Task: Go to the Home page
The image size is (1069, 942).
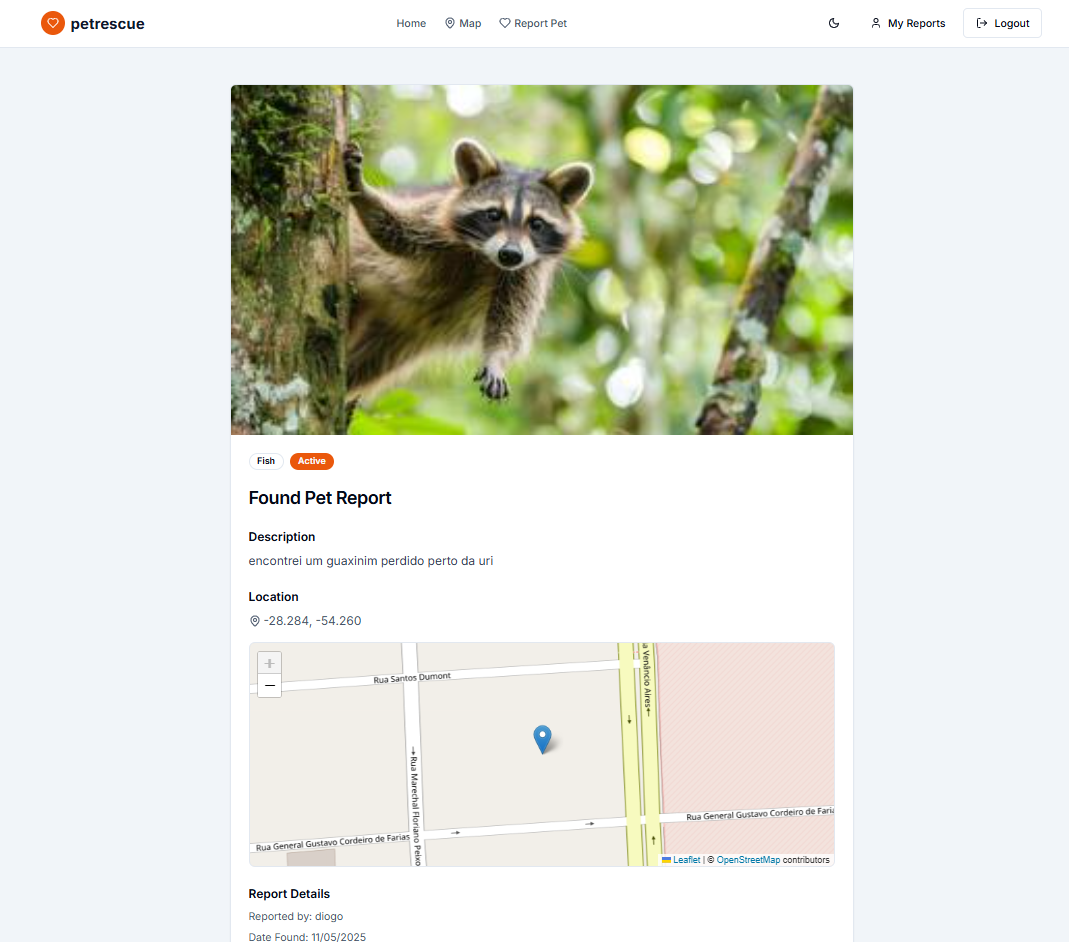Action: [411, 23]
